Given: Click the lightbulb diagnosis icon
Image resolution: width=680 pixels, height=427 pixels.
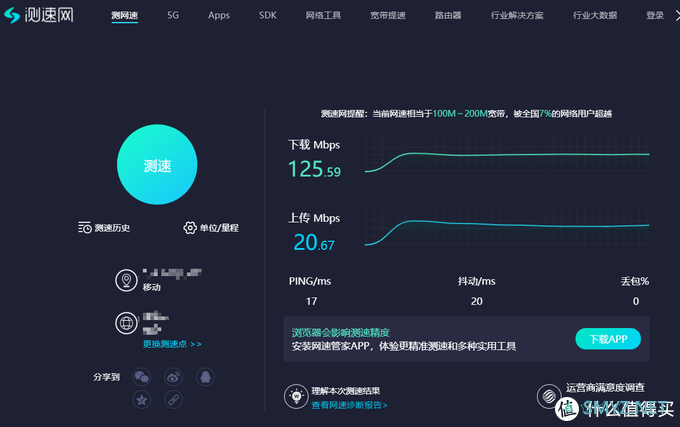Looking at the screenshot, I should [296, 397].
